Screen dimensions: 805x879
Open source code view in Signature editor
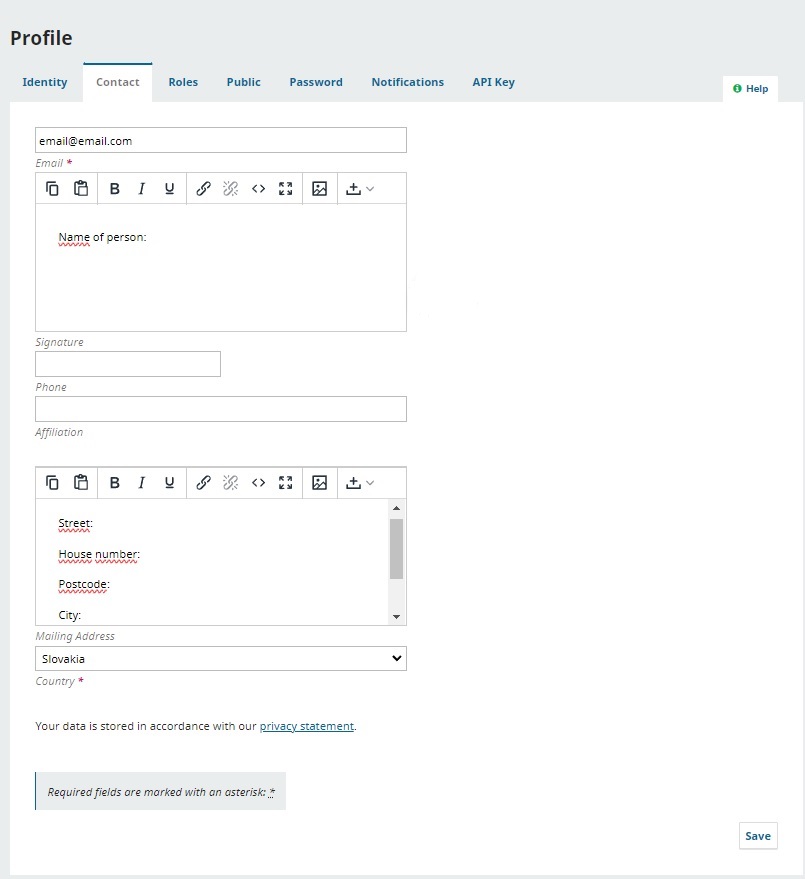pos(258,189)
